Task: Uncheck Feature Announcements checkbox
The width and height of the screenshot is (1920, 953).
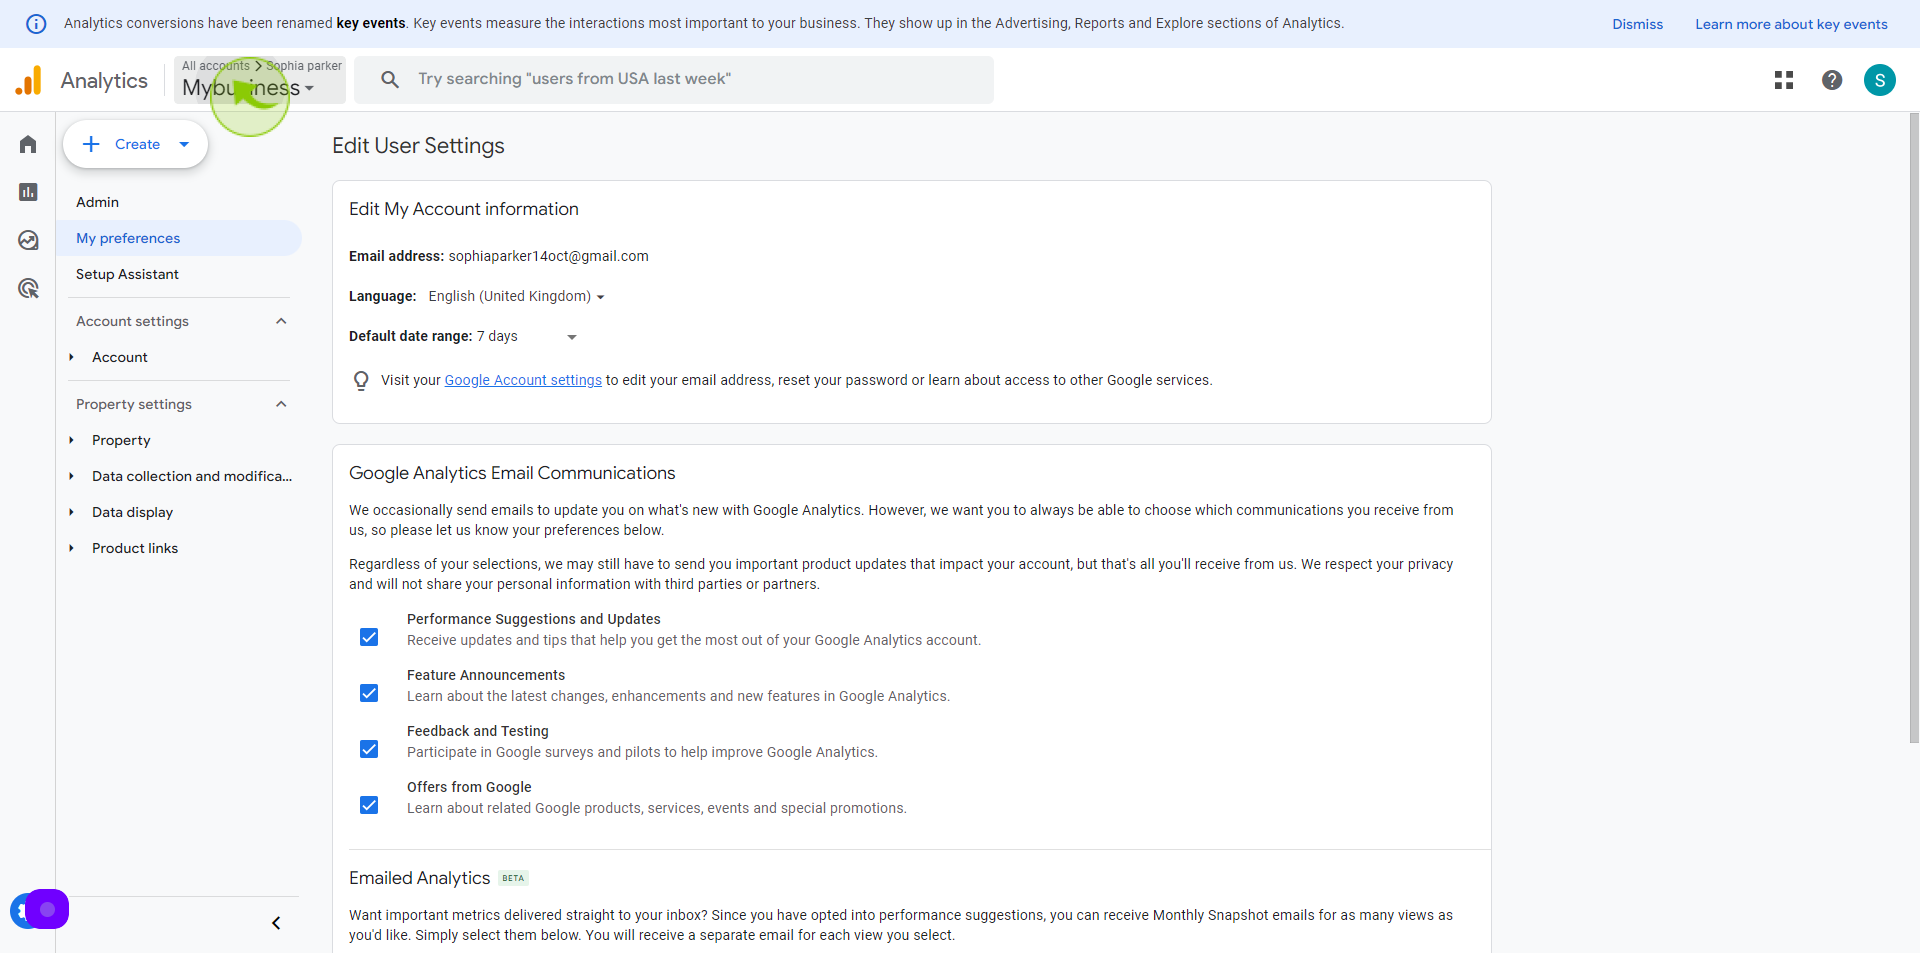Action: (369, 693)
